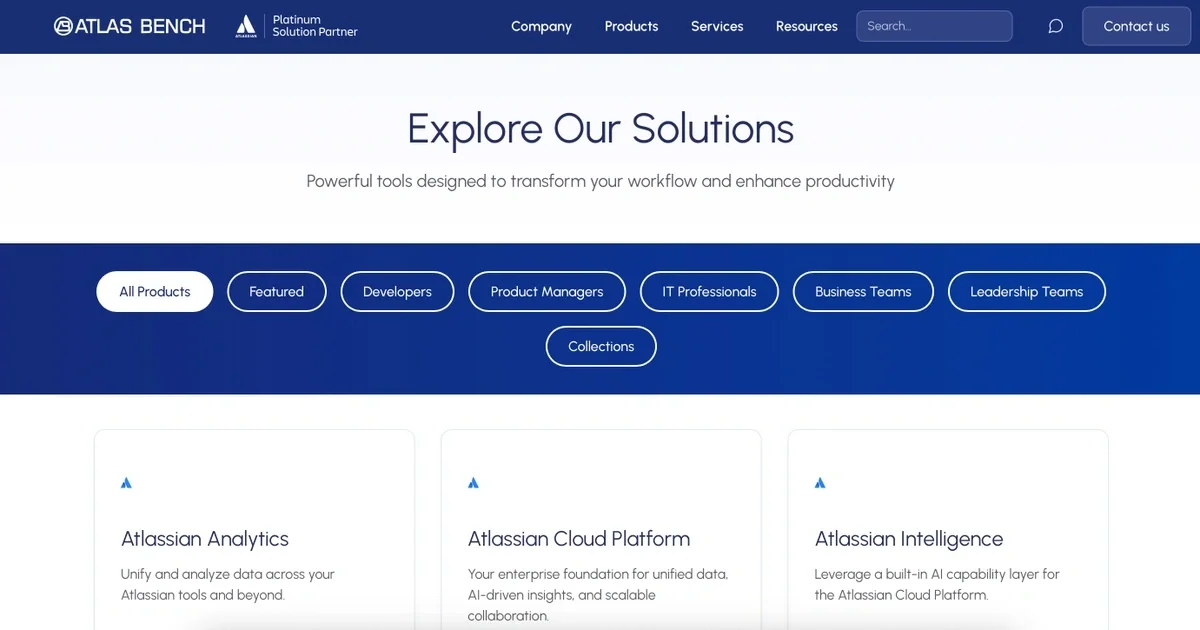
Task: Switch to Product Managers category
Action: click(547, 292)
